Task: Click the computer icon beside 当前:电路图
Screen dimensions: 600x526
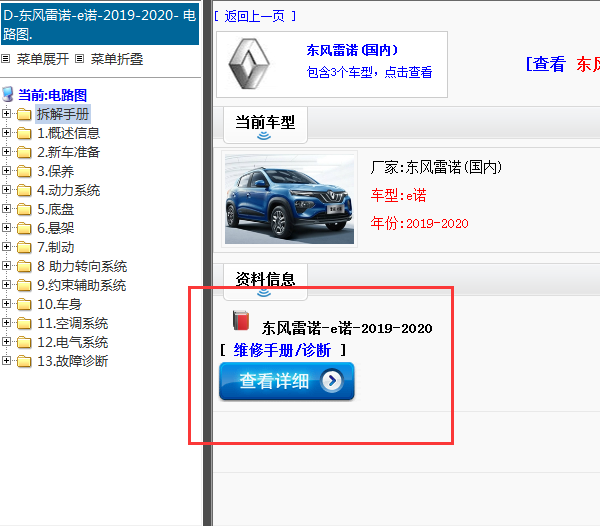Action: (8, 94)
